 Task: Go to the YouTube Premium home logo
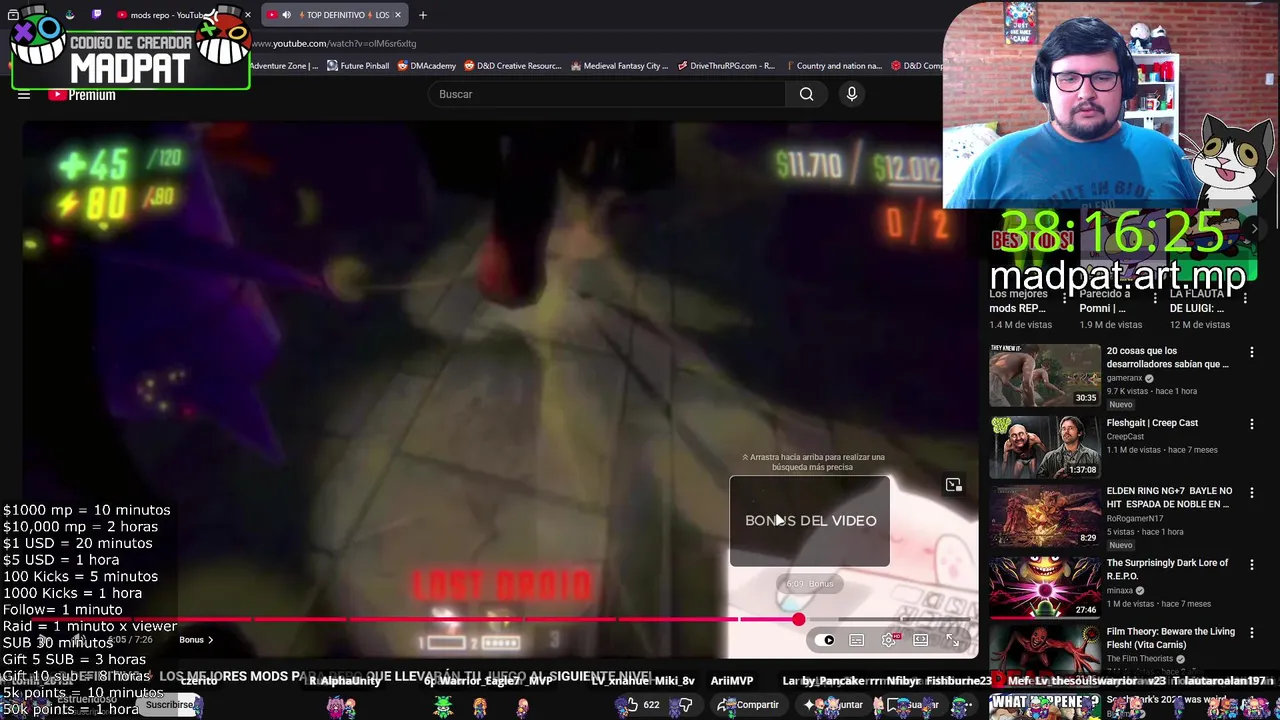(82, 95)
